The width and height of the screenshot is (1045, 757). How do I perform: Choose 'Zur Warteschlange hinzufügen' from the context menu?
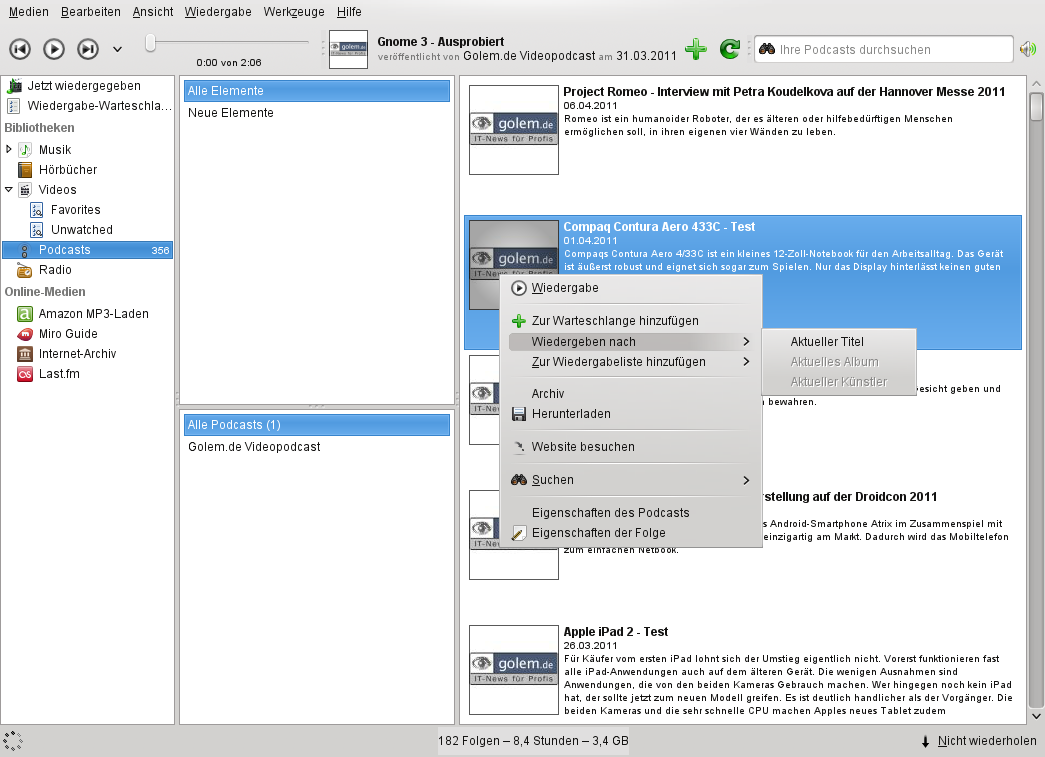click(x=630, y=321)
